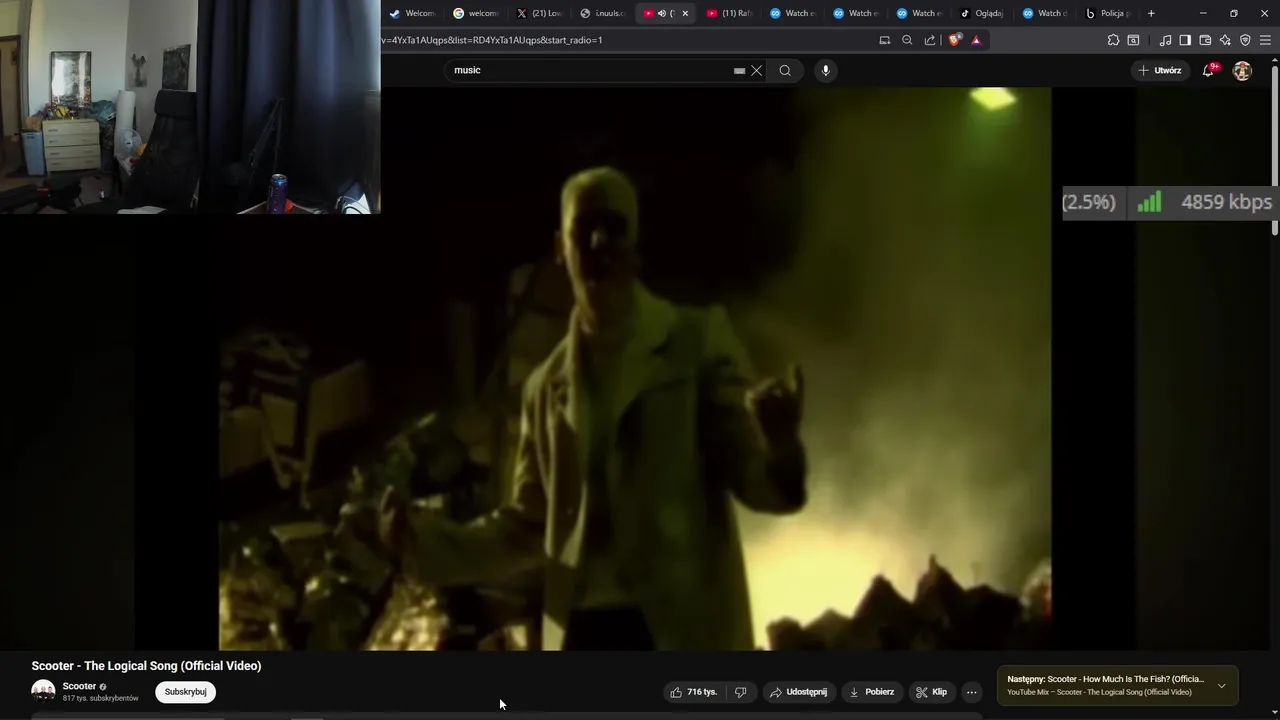Switch to the YouTube (11) Raf tab

pos(729,13)
